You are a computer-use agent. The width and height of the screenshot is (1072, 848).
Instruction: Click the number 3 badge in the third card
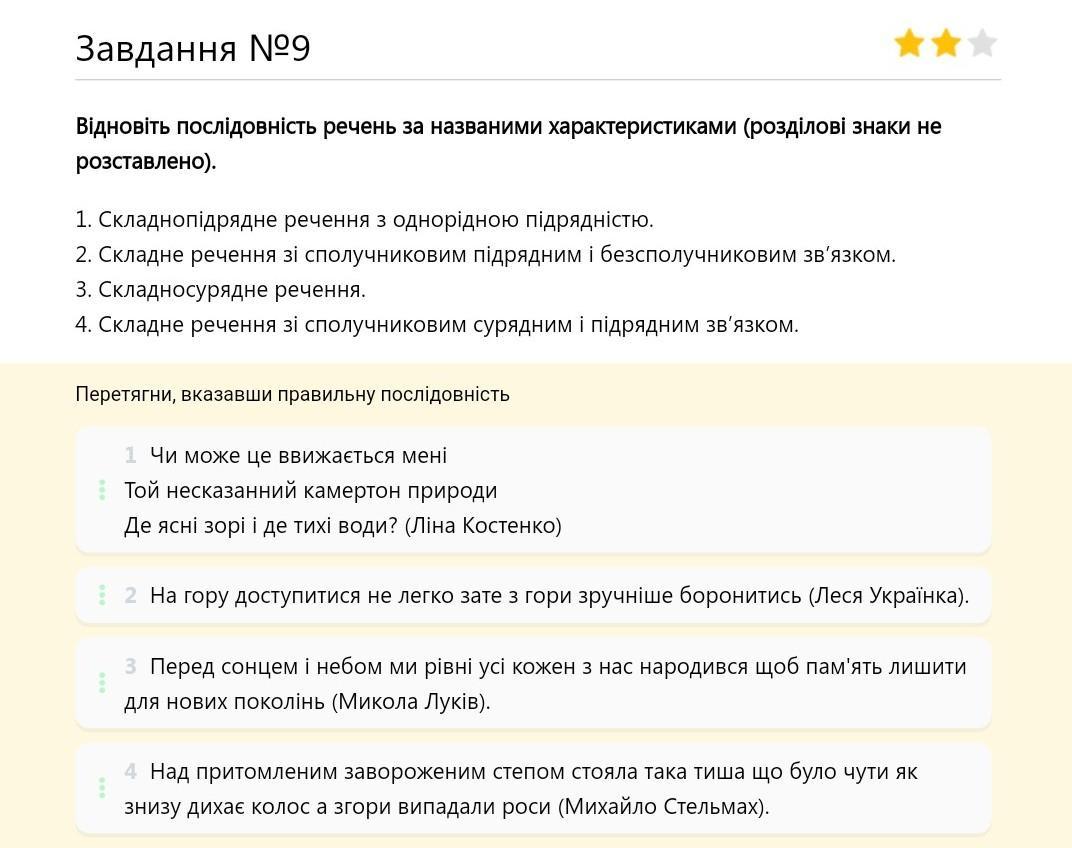pyautogui.click(x=130, y=666)
